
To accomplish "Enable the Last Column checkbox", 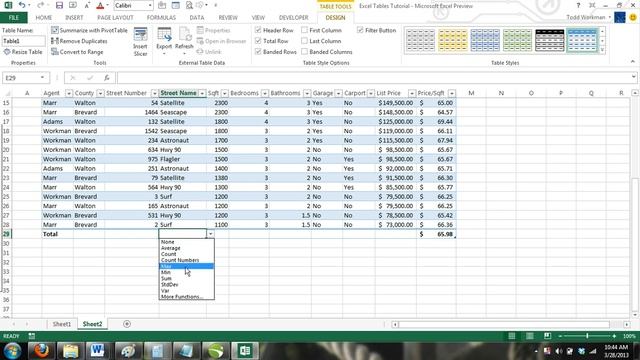I will tap(304, 41).
